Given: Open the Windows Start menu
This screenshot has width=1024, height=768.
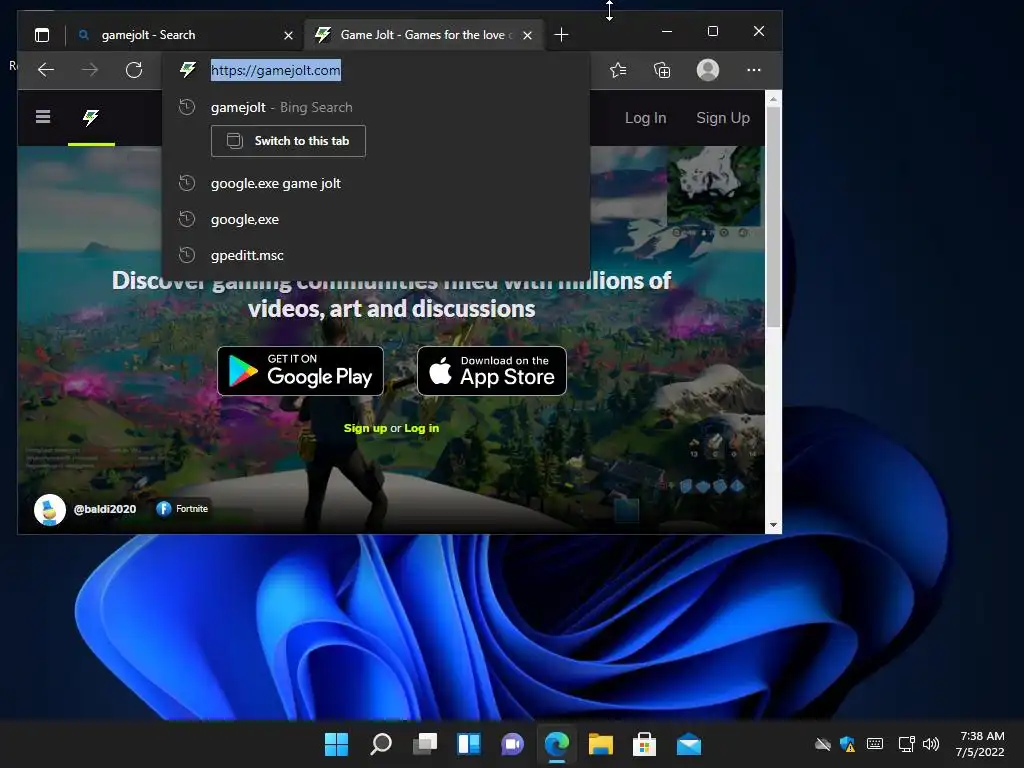Looking at the screenshot, I should coord(336,744).
